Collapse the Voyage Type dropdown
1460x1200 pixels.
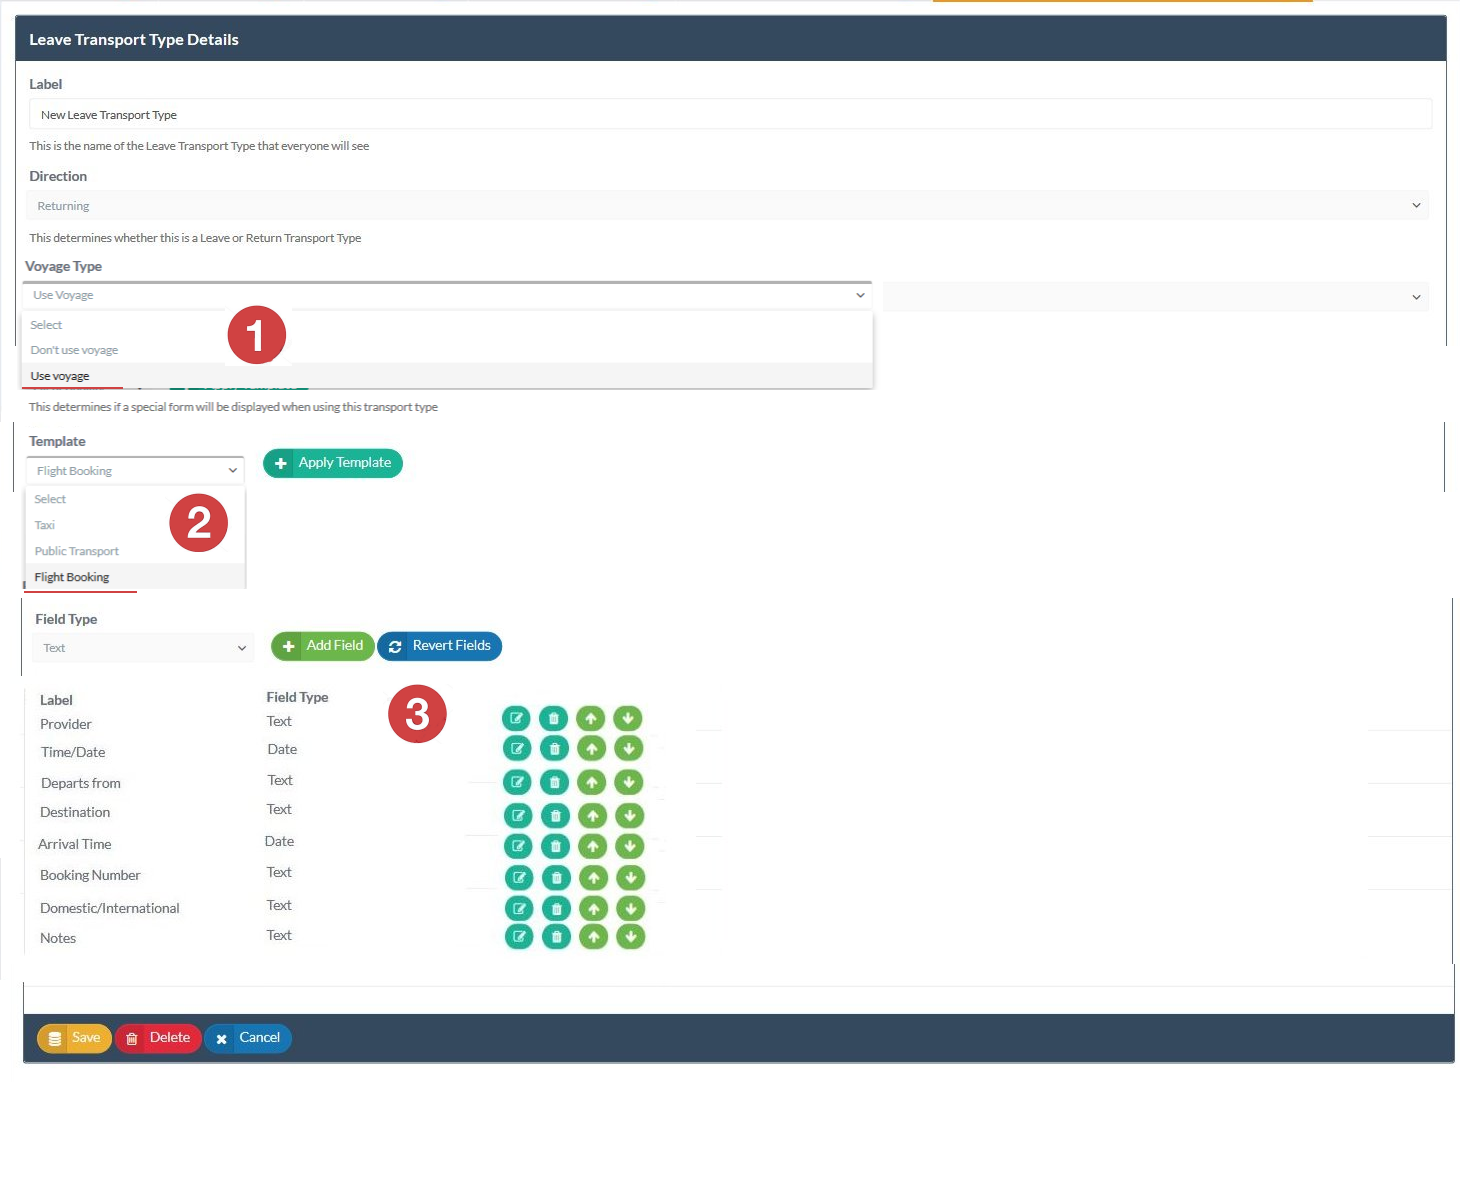[447, 295]
